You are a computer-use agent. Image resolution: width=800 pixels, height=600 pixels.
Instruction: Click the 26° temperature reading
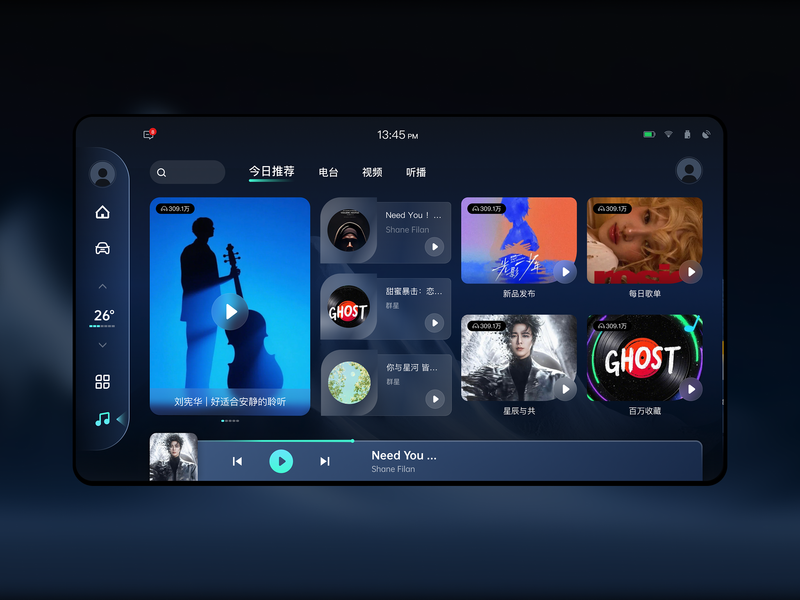click(104, 315)
